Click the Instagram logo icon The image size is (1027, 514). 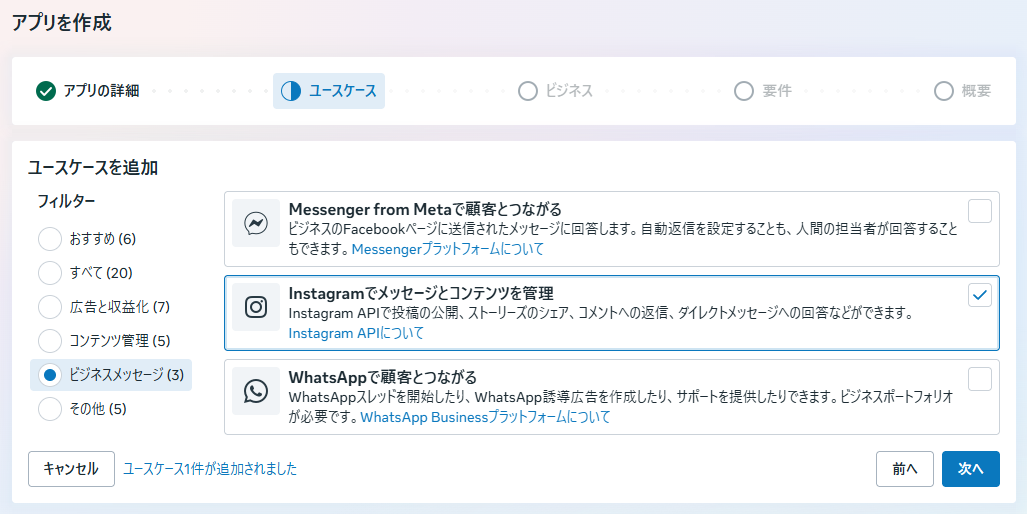coord(255,307)
